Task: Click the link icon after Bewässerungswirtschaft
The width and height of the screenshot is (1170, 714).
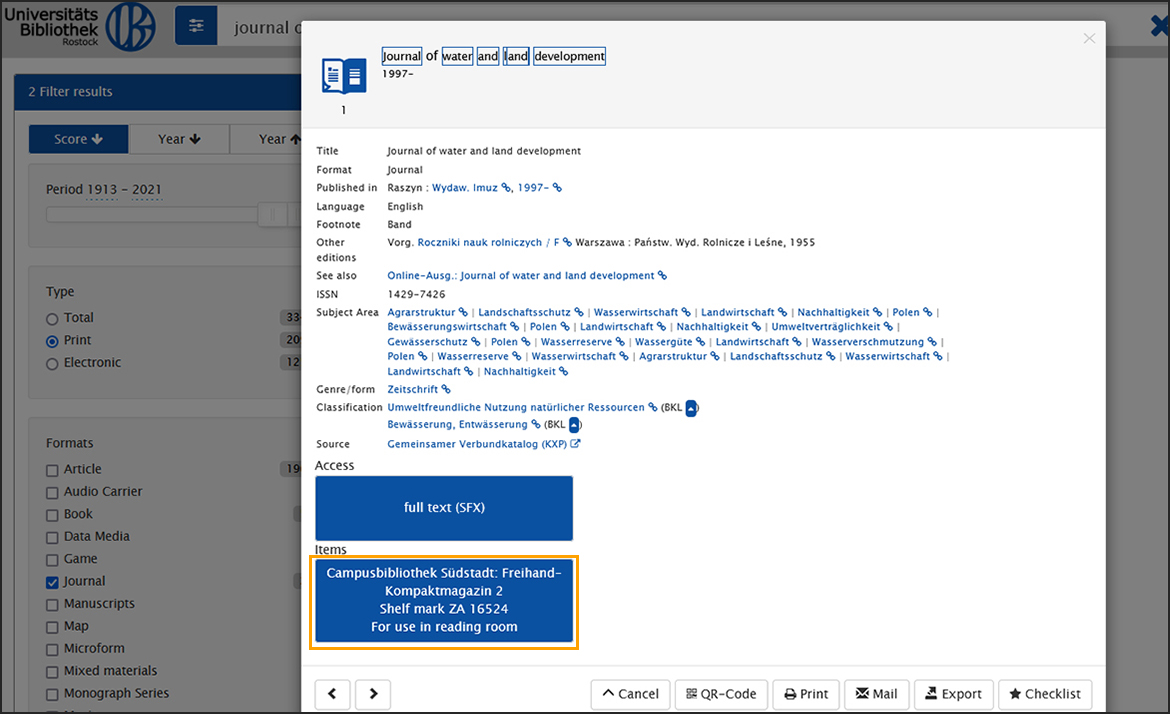Action: pyautogui.click(x=515, y=327)
